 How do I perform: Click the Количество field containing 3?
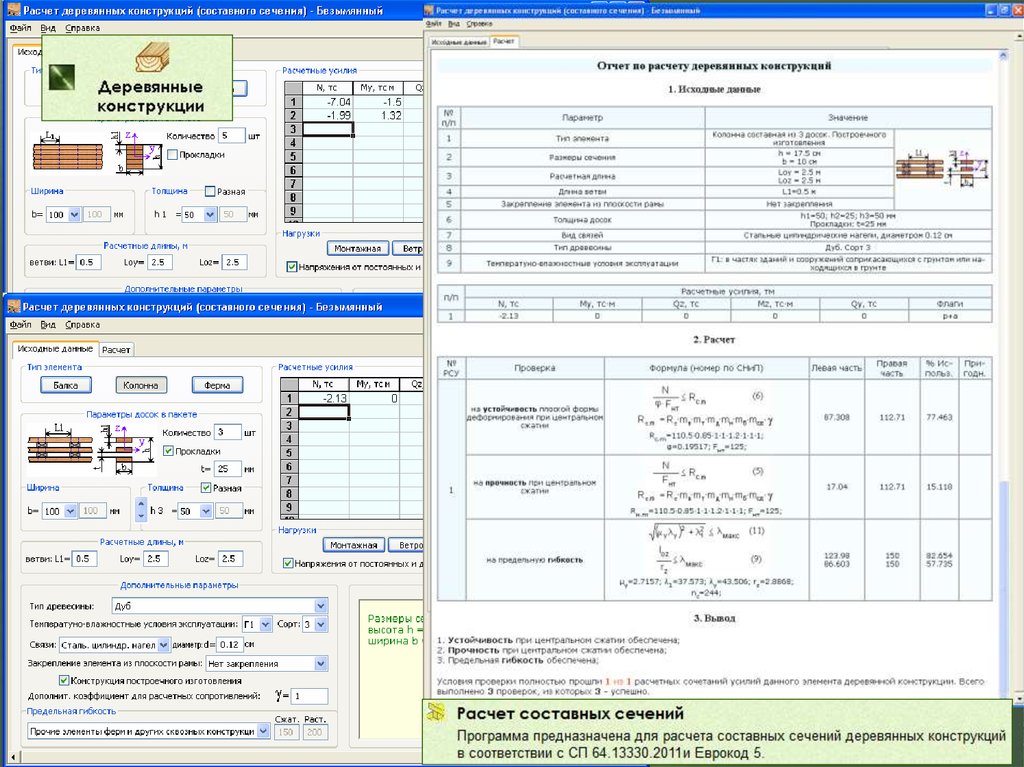point(227,433)
